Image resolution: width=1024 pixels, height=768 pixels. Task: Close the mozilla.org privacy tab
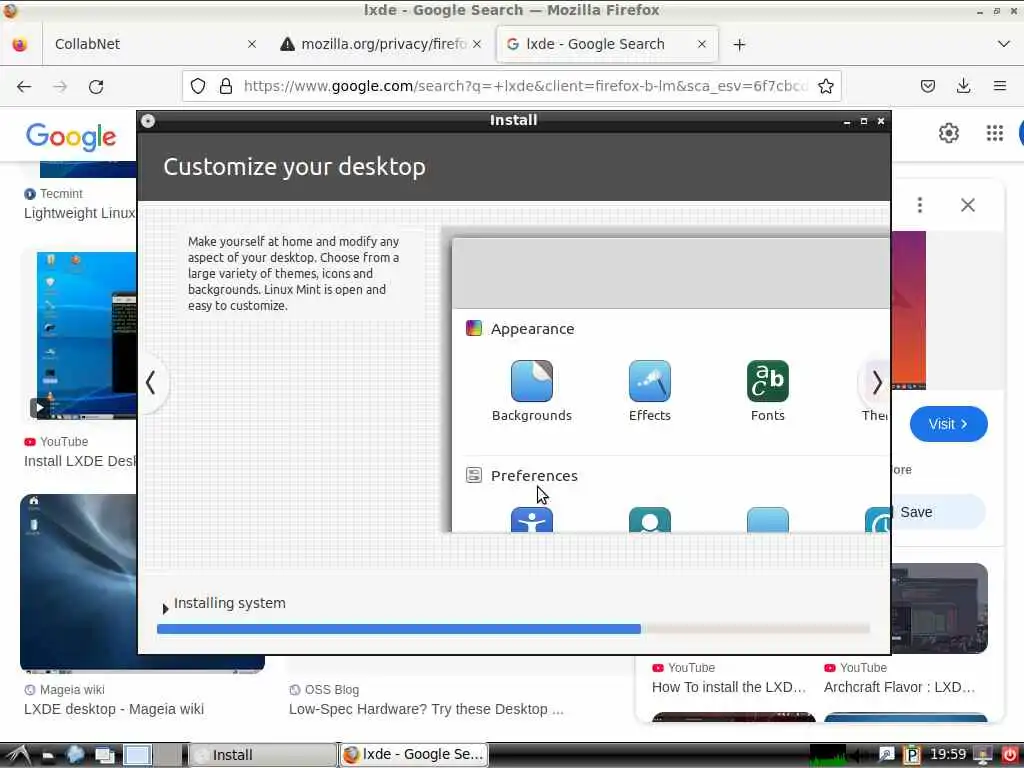(477, 44)
